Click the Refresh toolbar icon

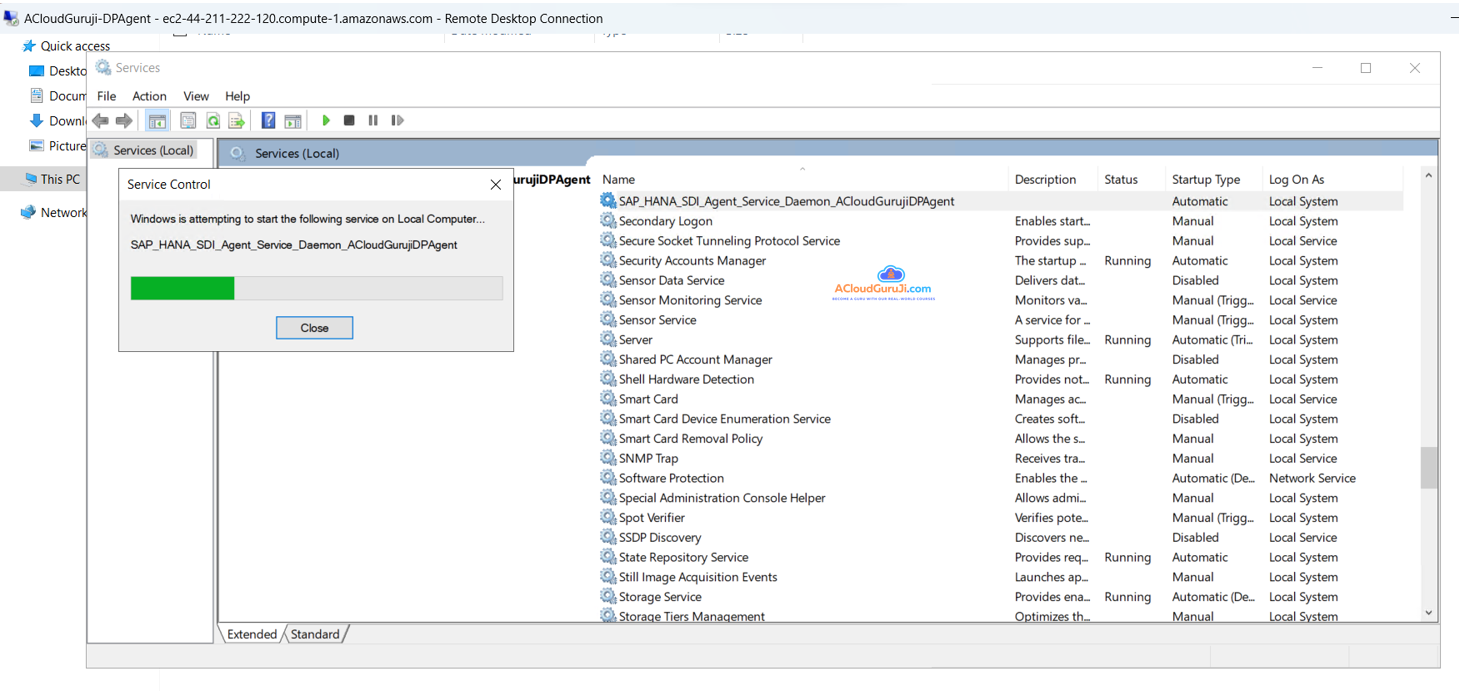click(x=213, y=121)
